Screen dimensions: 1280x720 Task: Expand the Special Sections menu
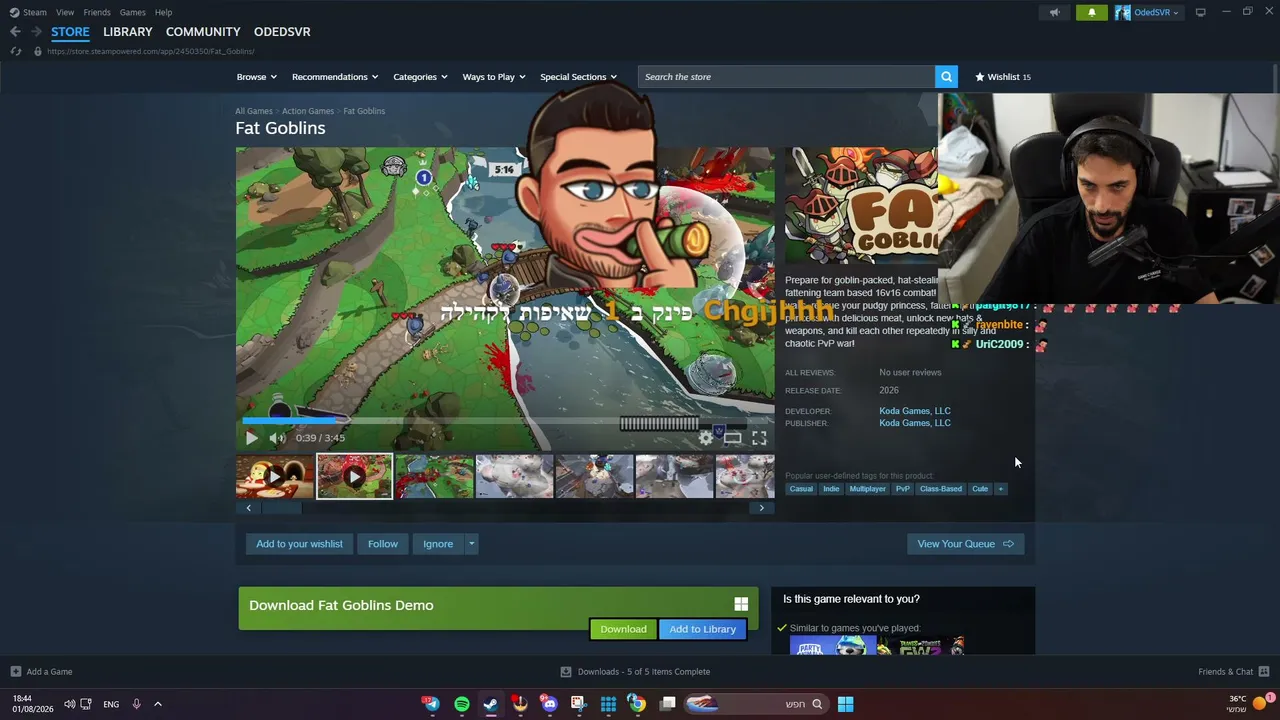578,77
